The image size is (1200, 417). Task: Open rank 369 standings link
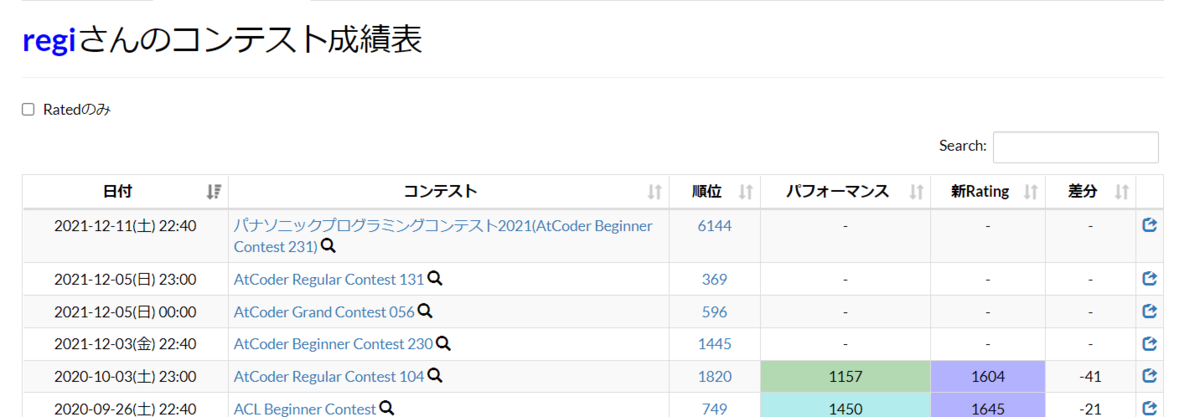tap(715, 279)
